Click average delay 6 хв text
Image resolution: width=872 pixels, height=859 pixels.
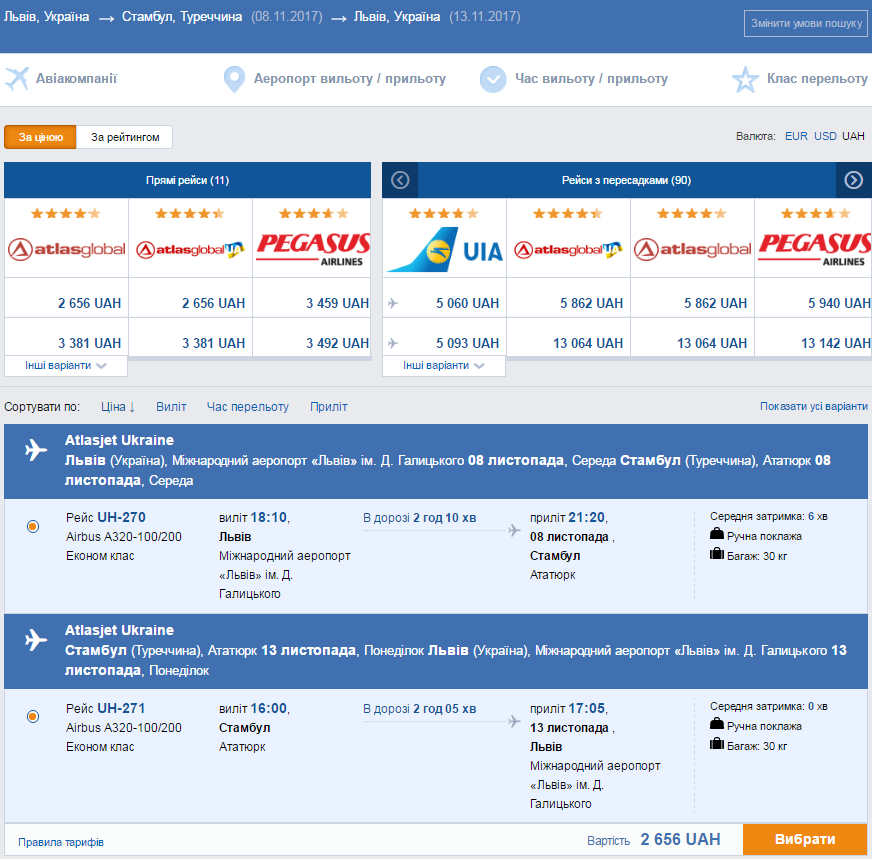pyautogui.click(x=769, y=516)
